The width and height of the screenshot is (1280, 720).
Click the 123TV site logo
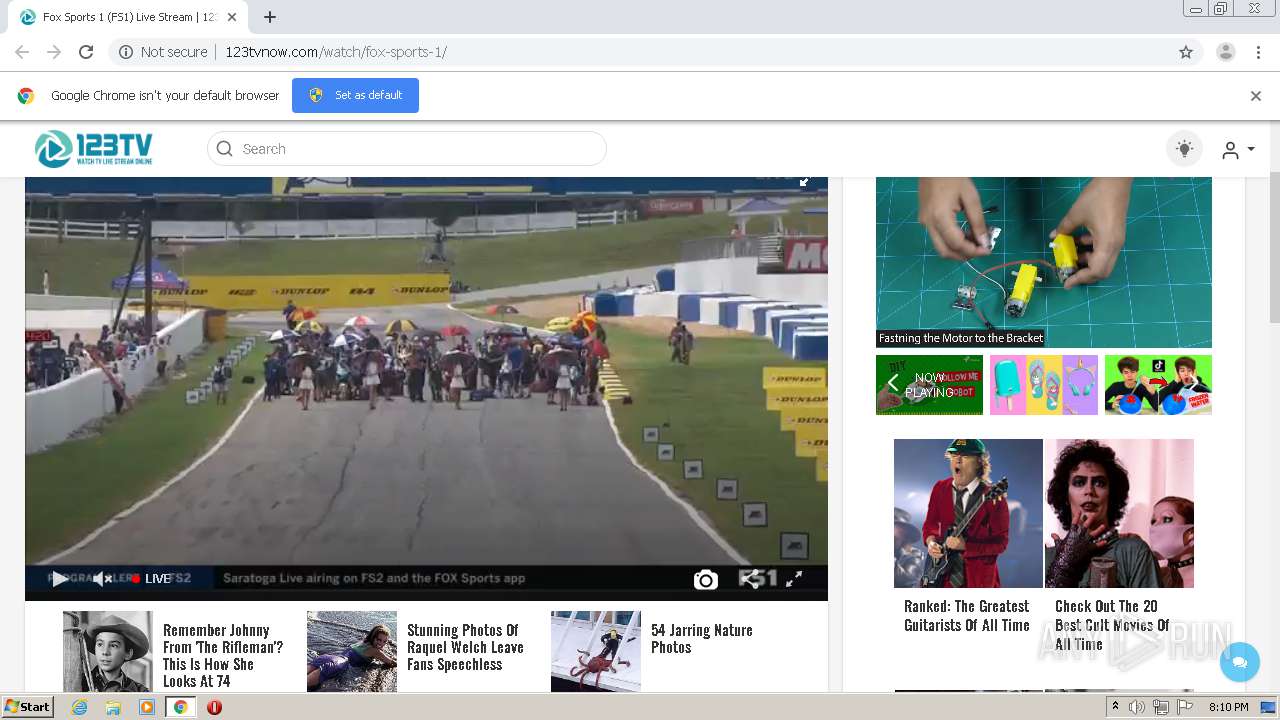click(x=94, y=149)
